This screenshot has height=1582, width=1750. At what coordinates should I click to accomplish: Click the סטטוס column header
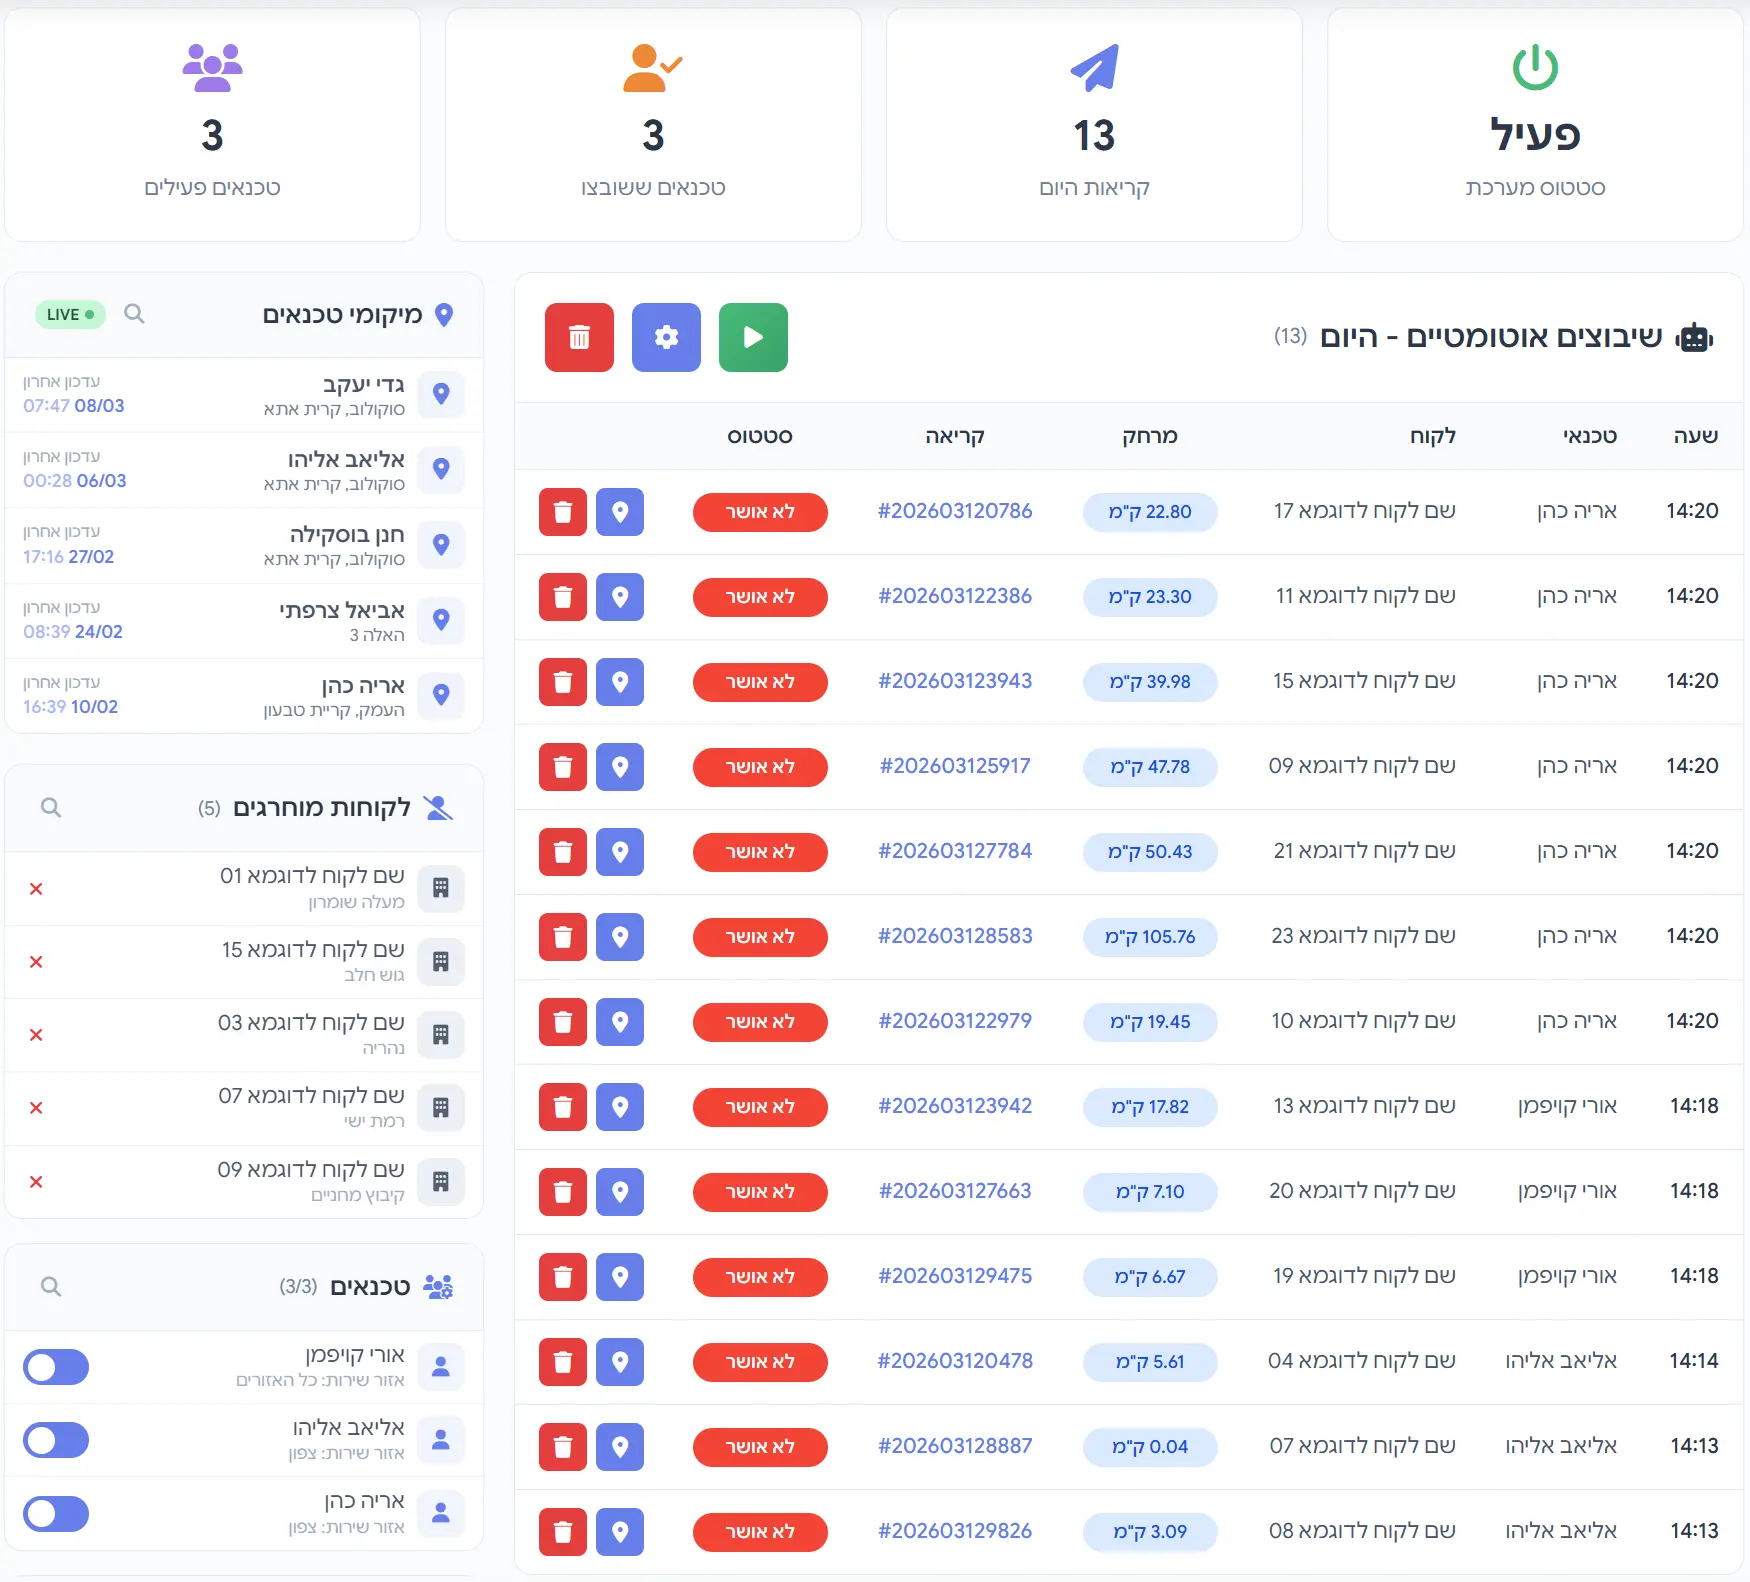[760, 436]
